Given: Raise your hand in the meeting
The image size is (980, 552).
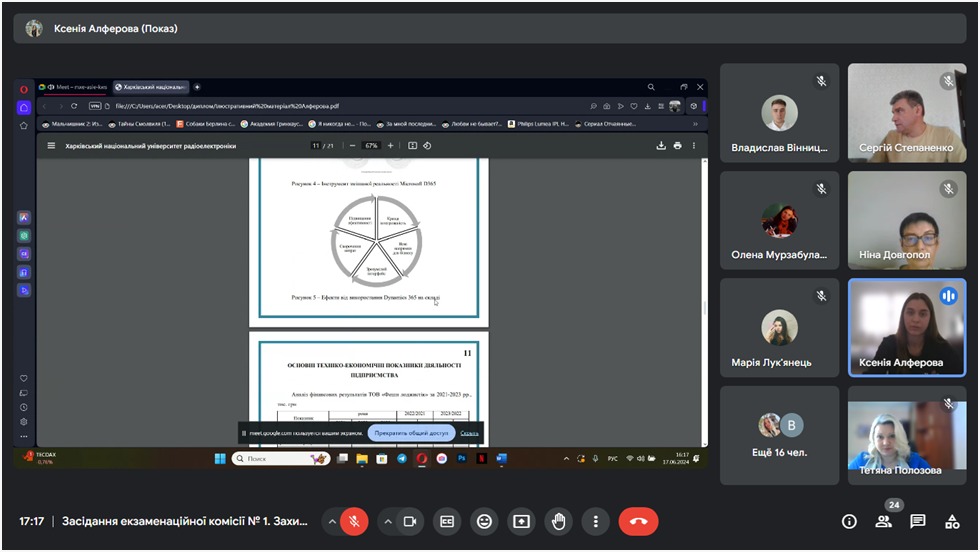Looking at the screenshot, I should click(x=558, y=521).
